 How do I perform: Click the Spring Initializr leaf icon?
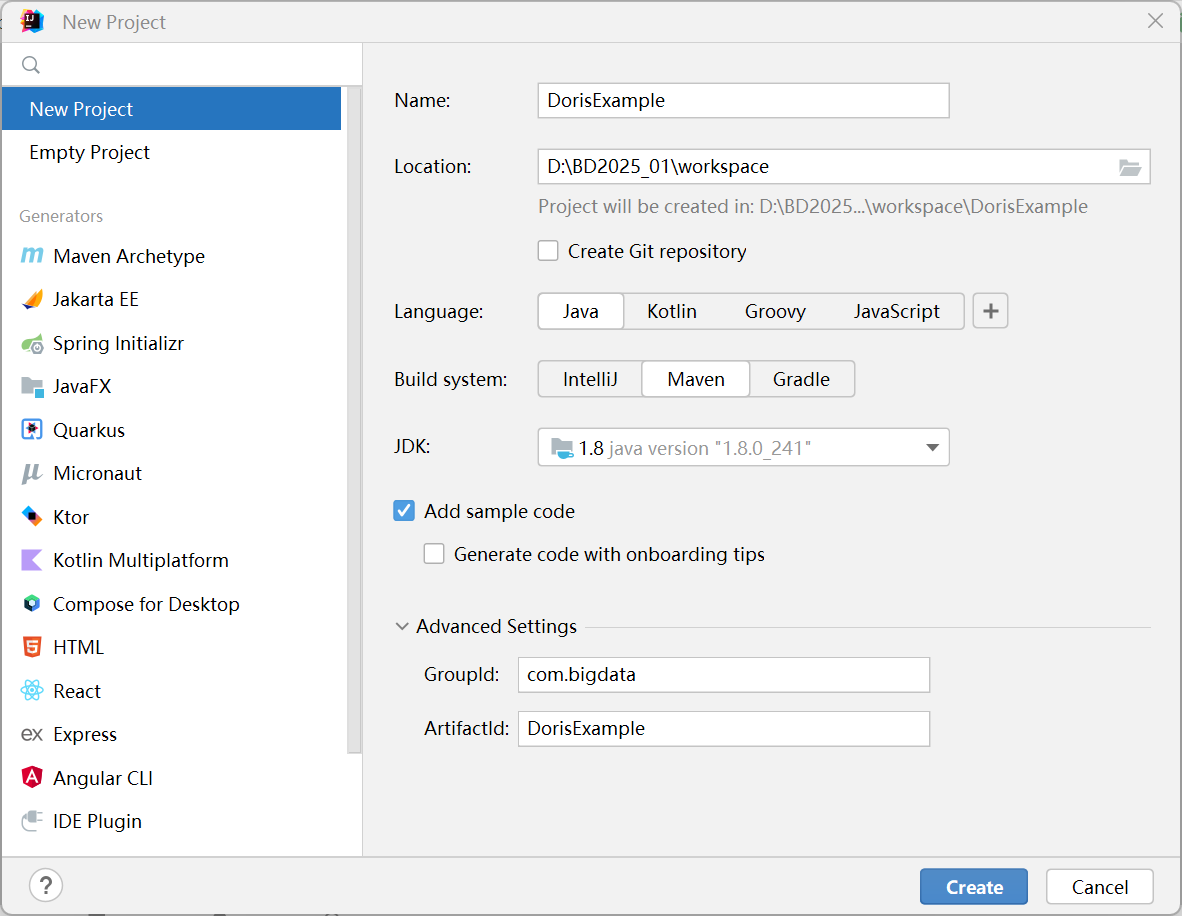[x=32, y=344]
